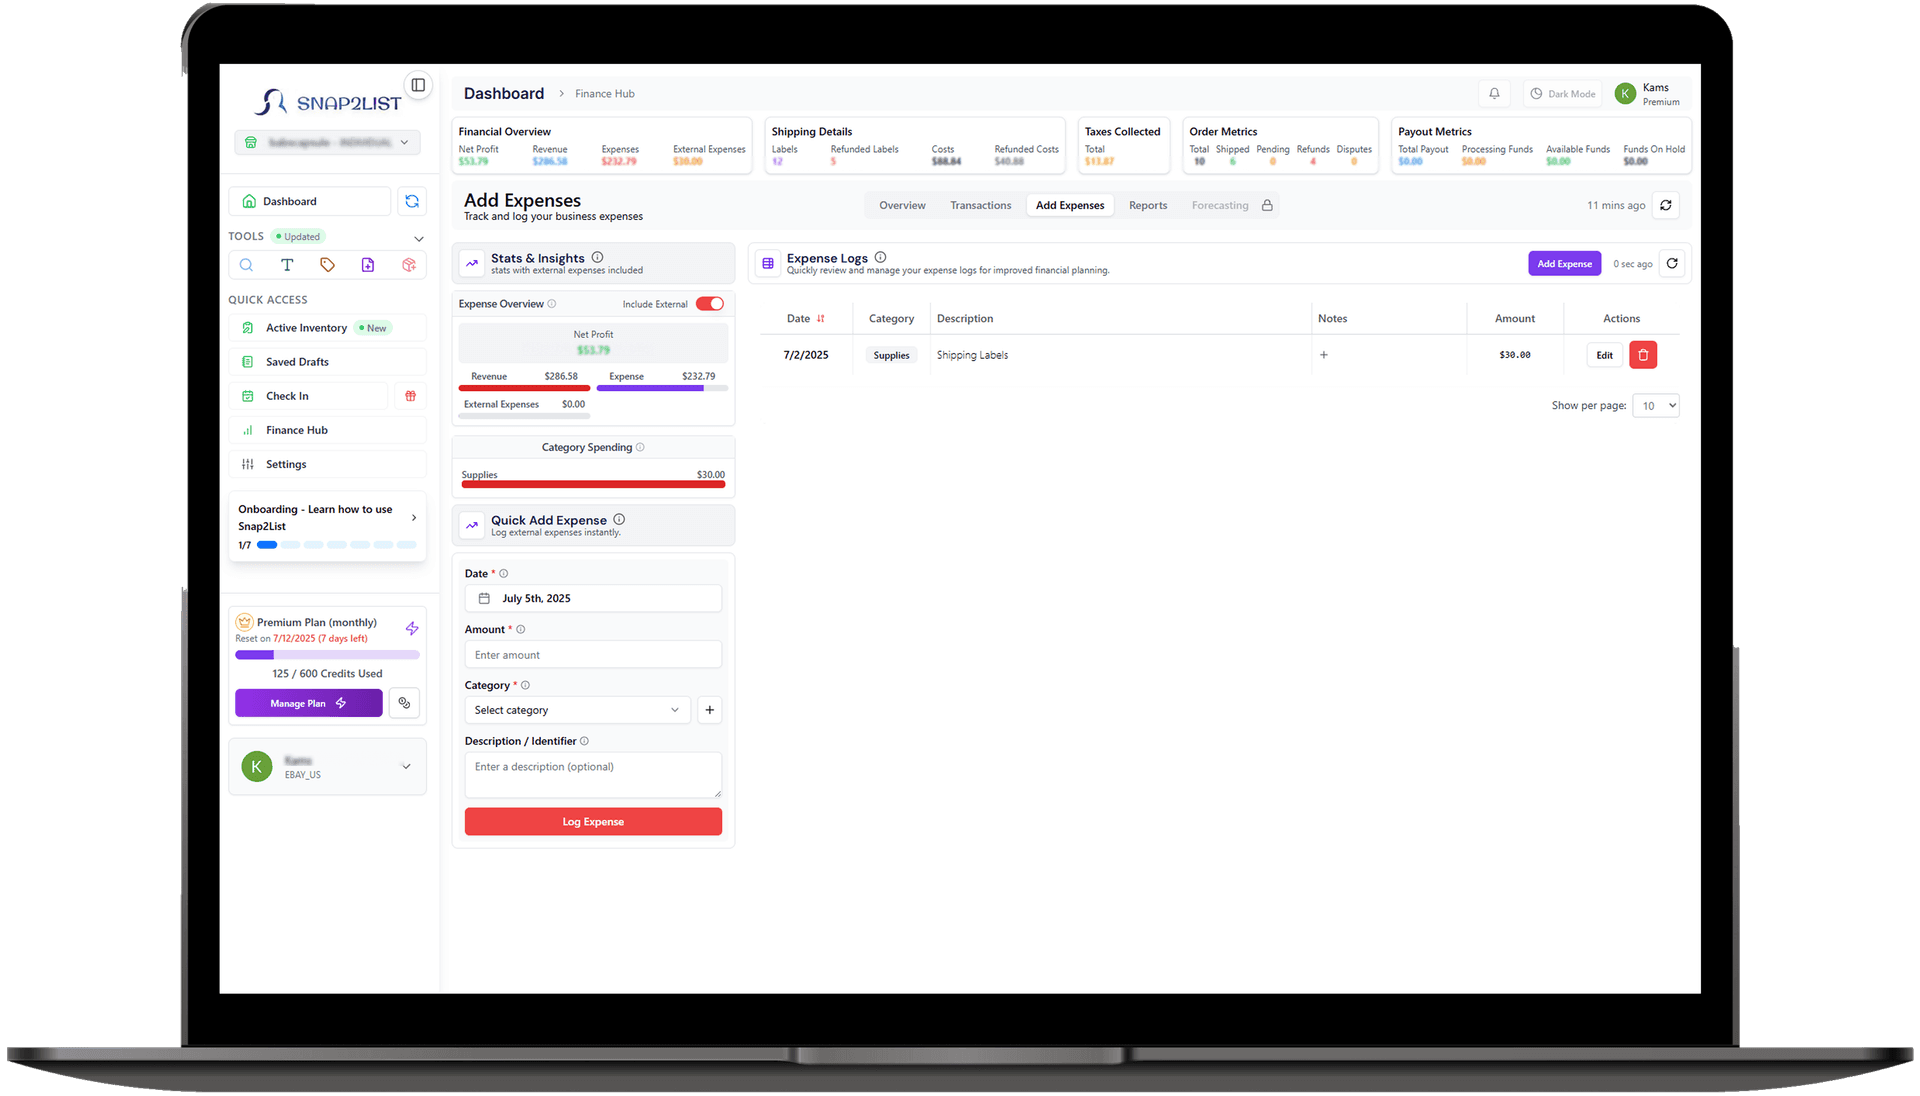Click the notification bell in the header

point(1494,93)
